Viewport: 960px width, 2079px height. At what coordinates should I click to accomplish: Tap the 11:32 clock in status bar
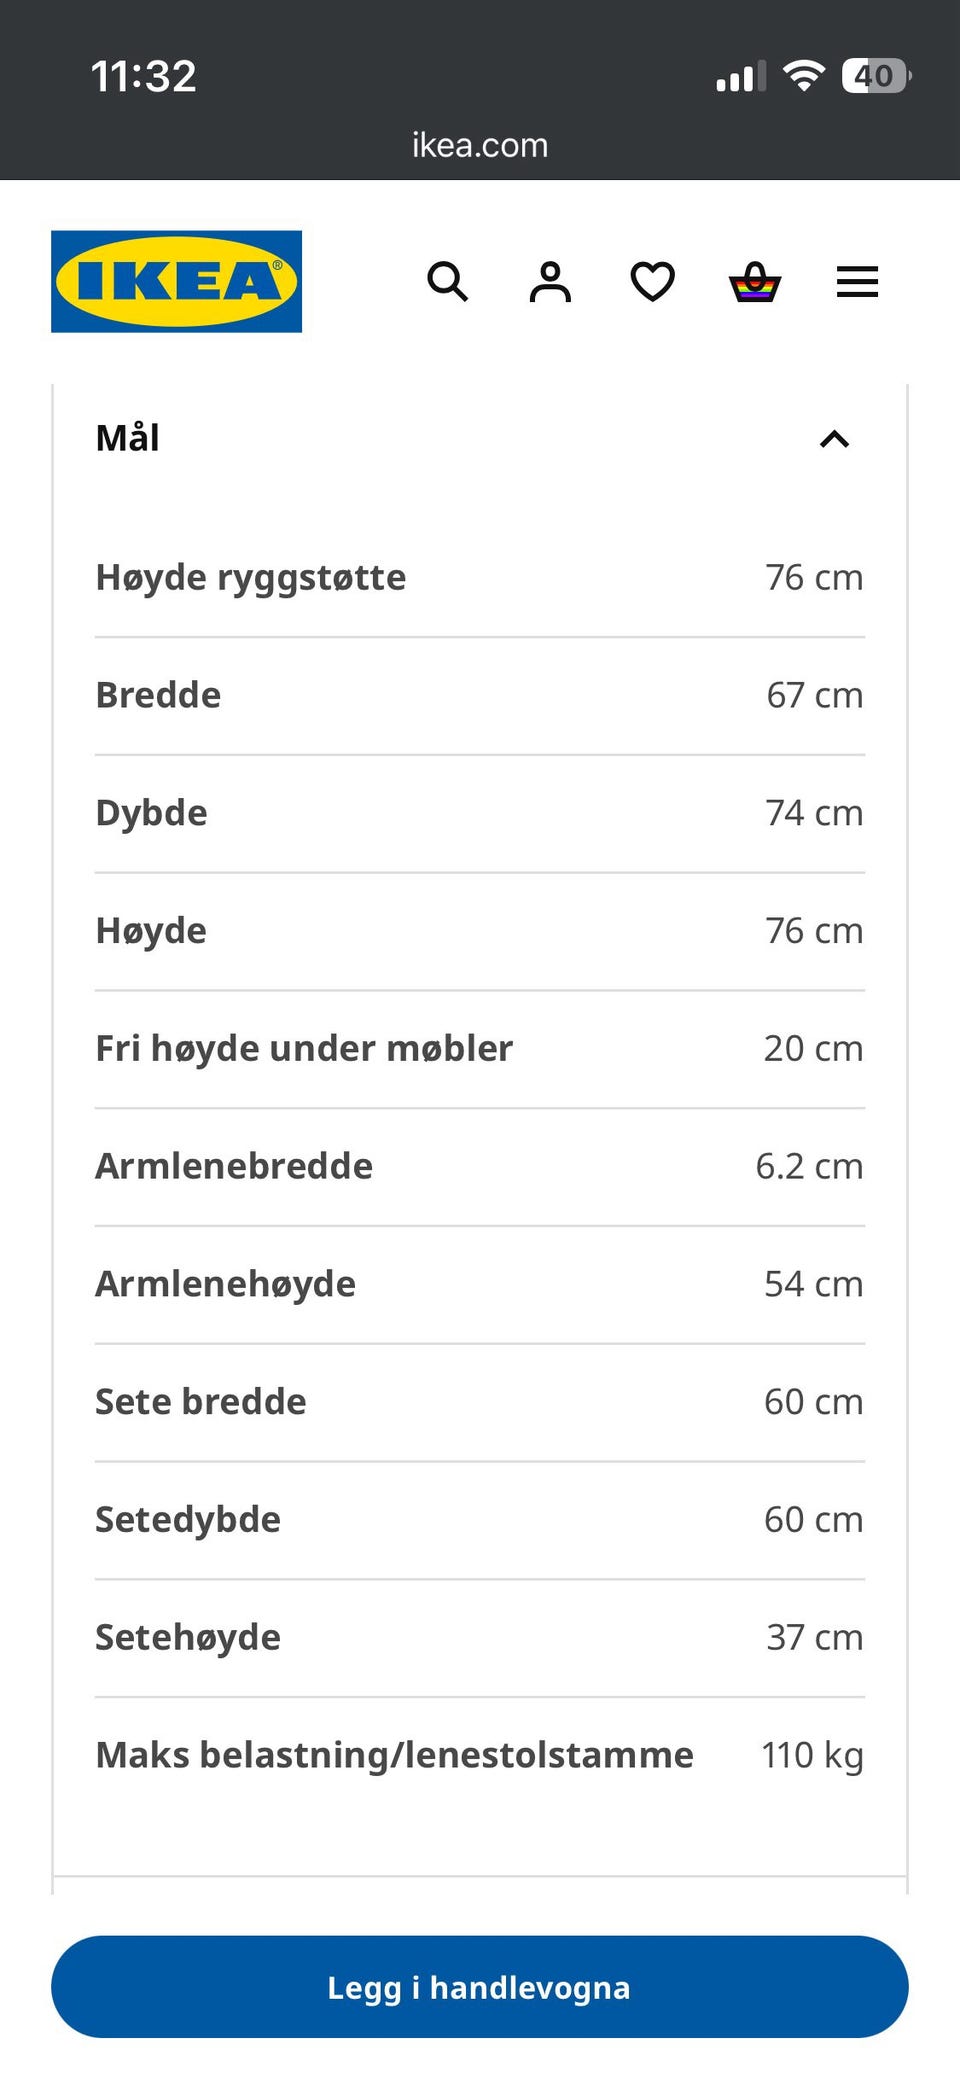tap(144, 76)
